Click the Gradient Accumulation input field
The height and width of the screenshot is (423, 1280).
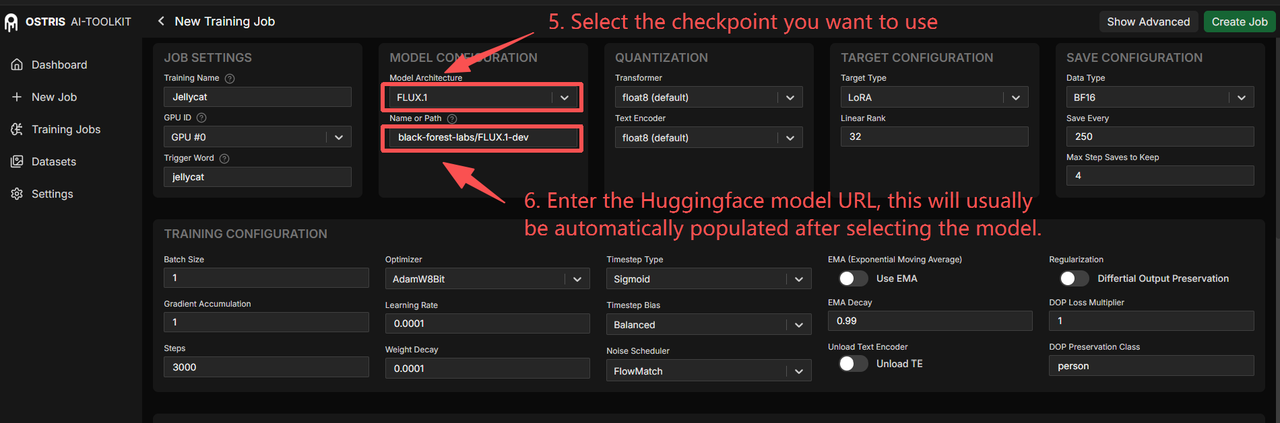click(x=264, y=323)
